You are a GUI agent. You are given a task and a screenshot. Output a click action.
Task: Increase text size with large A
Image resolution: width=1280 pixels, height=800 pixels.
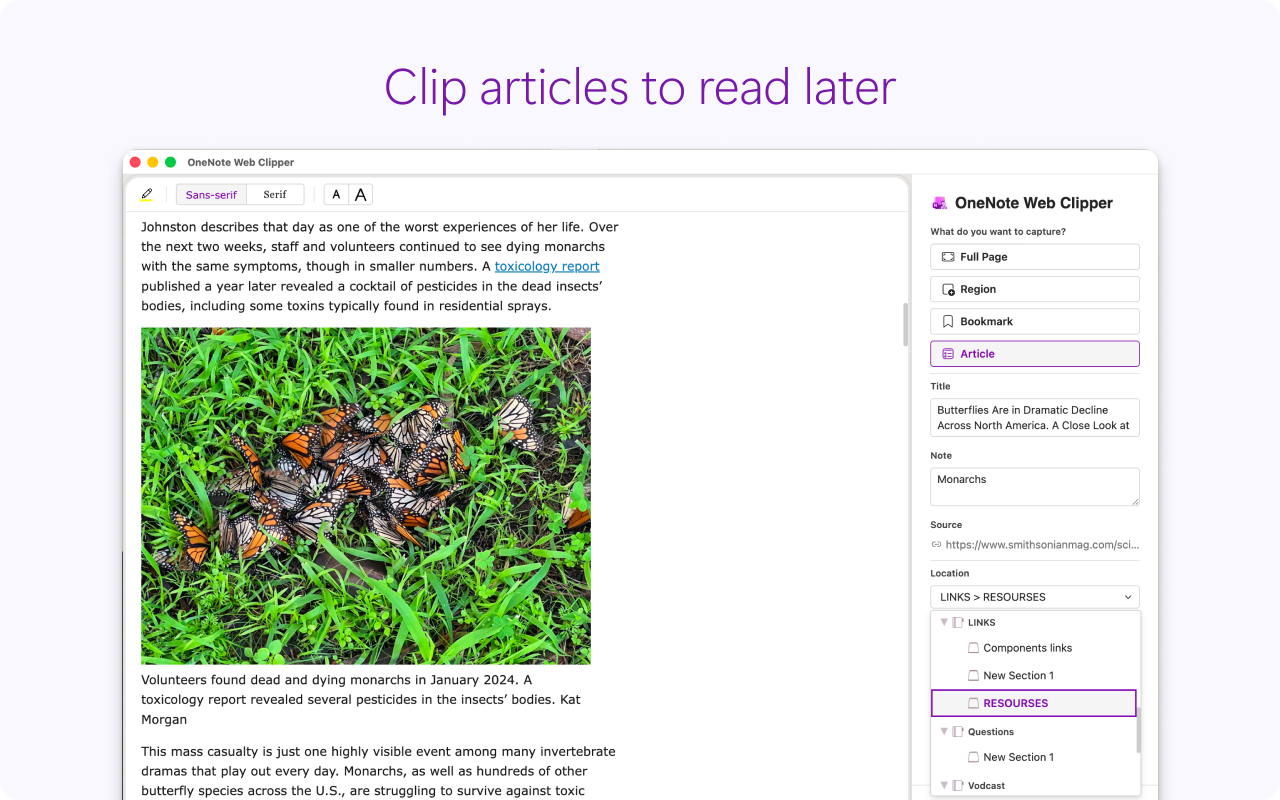coord(361,195)
